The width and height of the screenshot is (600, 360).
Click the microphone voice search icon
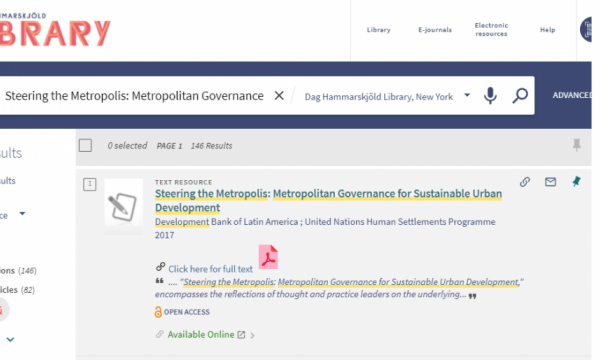(x=490, y=95)
